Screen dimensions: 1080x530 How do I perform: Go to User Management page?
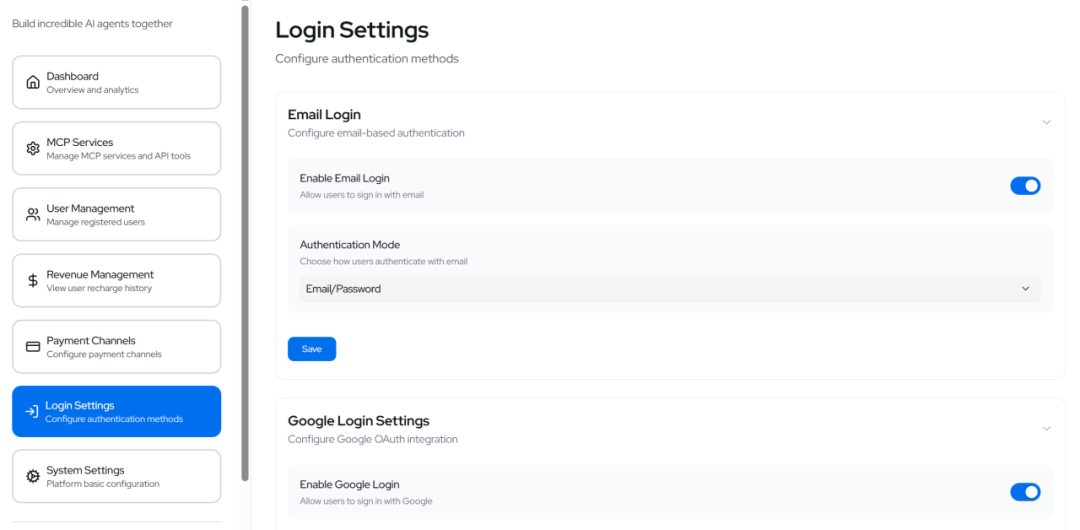click(x=116, y=215)
